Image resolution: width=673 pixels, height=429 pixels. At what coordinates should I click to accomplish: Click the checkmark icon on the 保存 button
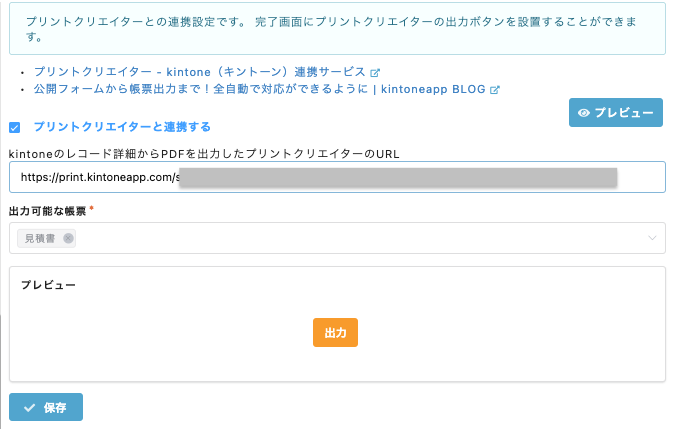coord(29,408)
